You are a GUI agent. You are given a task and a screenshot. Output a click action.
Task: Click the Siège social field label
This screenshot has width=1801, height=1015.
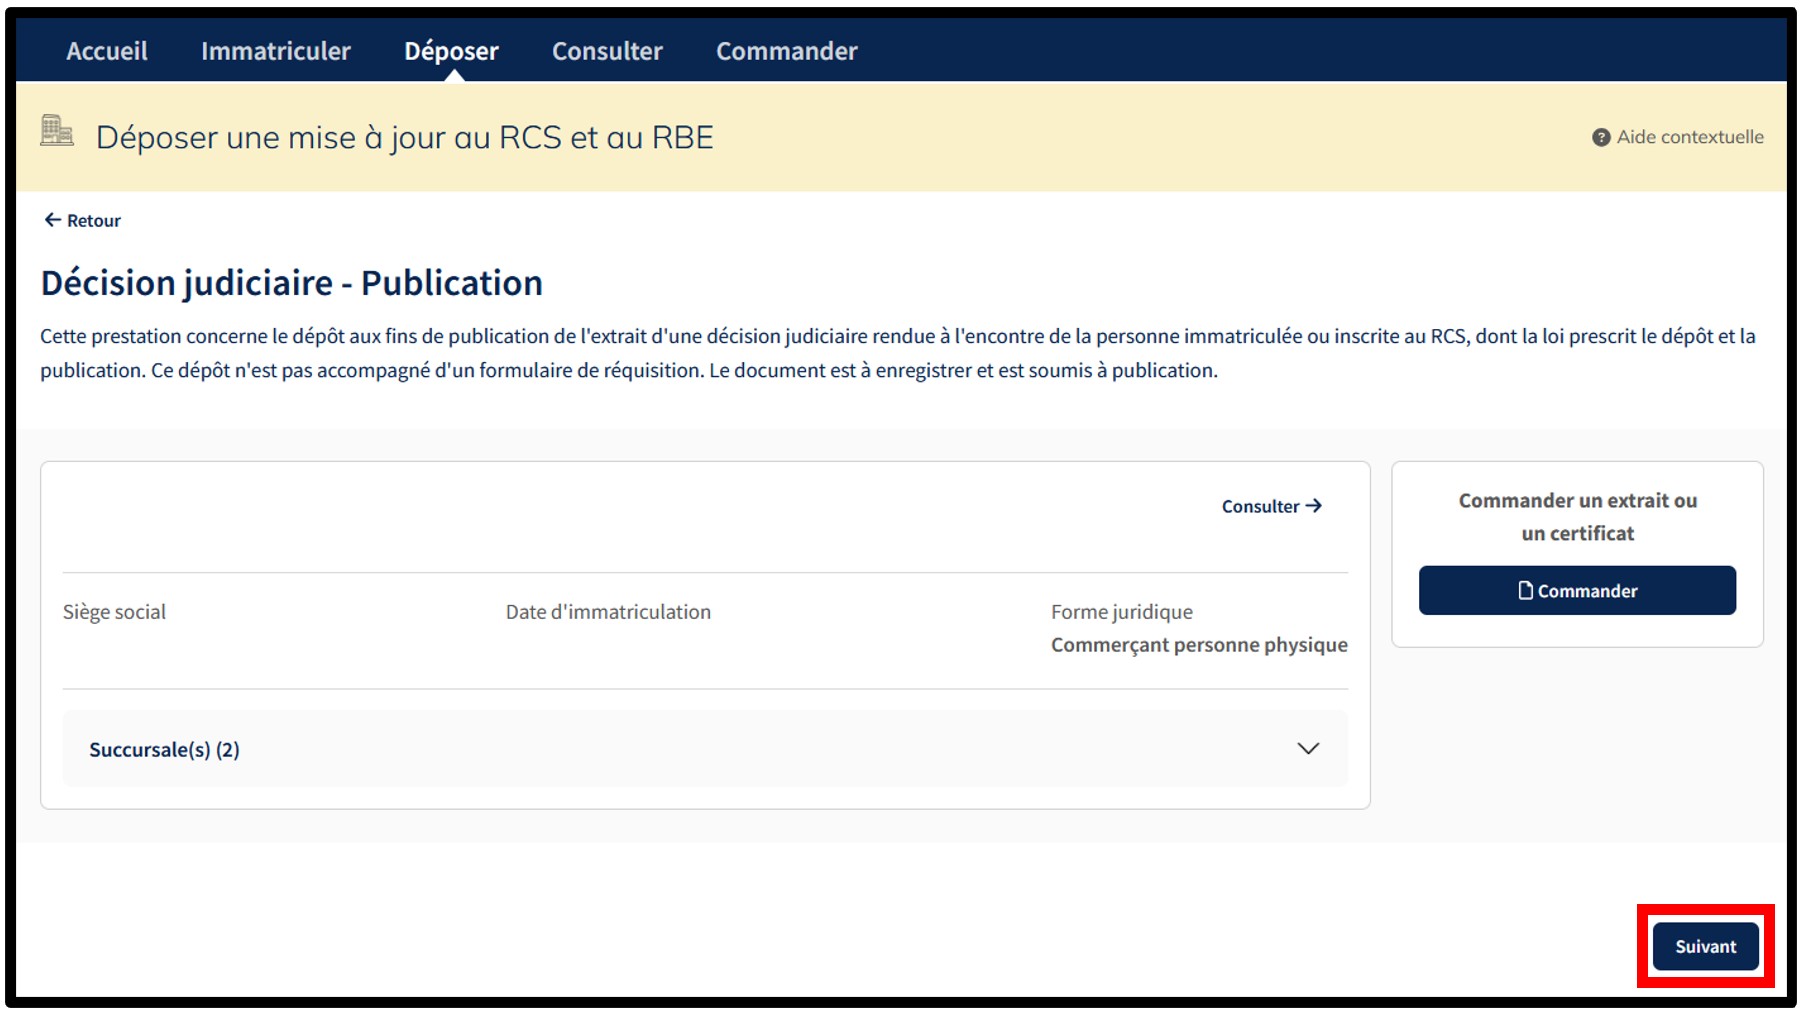pyautogui.click(x=114, y=612)
